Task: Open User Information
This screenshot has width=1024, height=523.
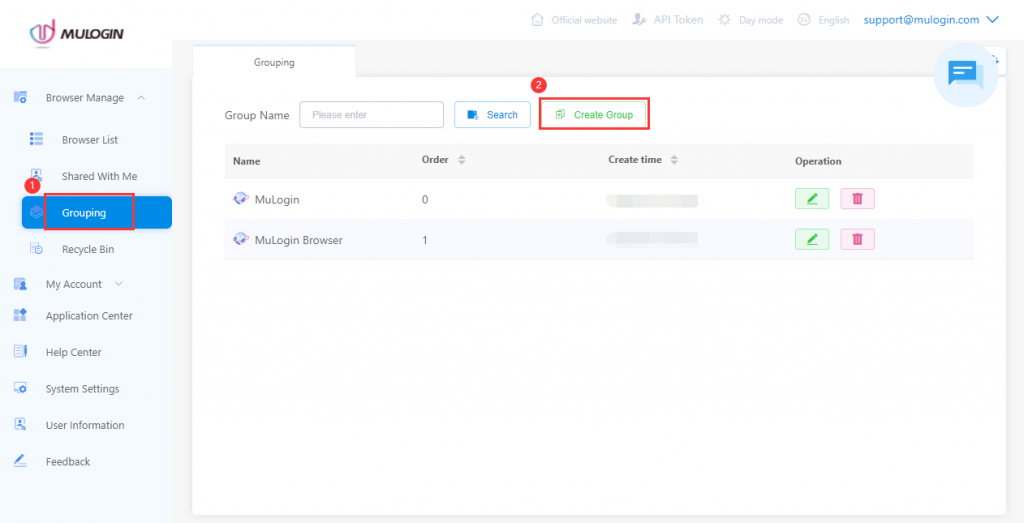Action: click(85, 426)
